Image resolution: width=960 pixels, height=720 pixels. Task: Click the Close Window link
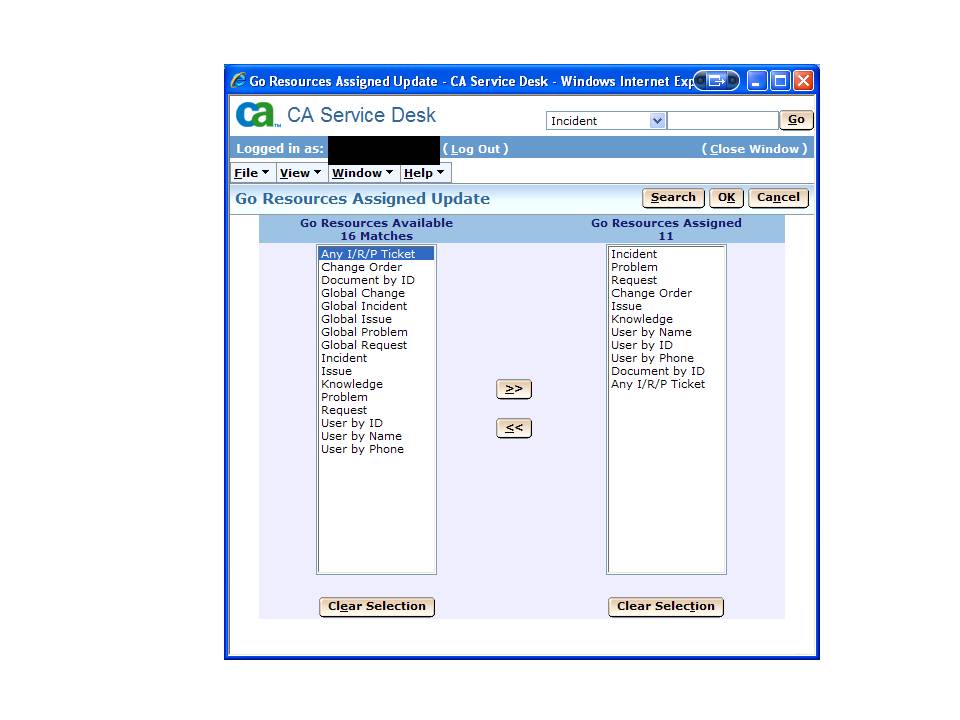tap(755, 149)
